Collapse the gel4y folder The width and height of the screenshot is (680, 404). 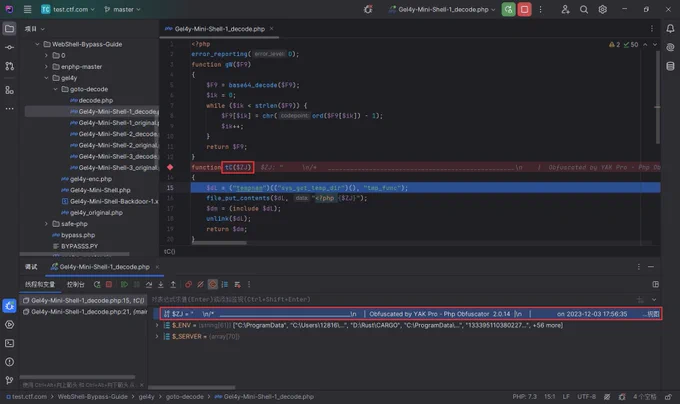pos(46,78)
